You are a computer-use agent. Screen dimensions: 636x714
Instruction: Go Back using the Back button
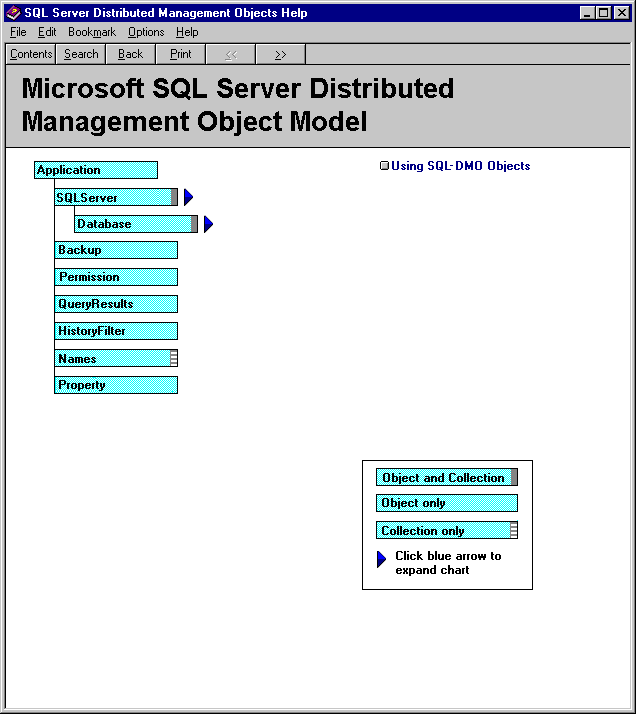pos(131,54)
